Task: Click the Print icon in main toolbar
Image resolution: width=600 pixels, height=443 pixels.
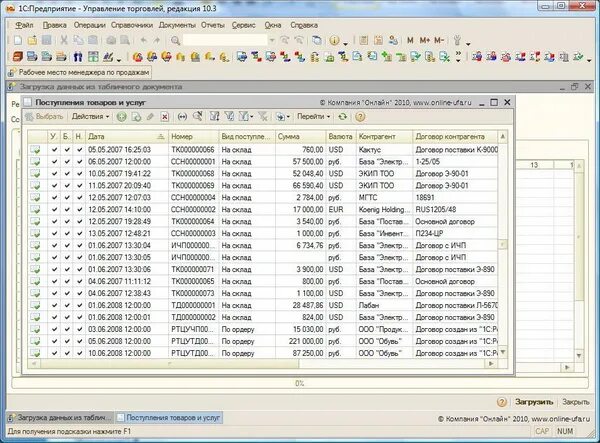Action: (111, 40)
